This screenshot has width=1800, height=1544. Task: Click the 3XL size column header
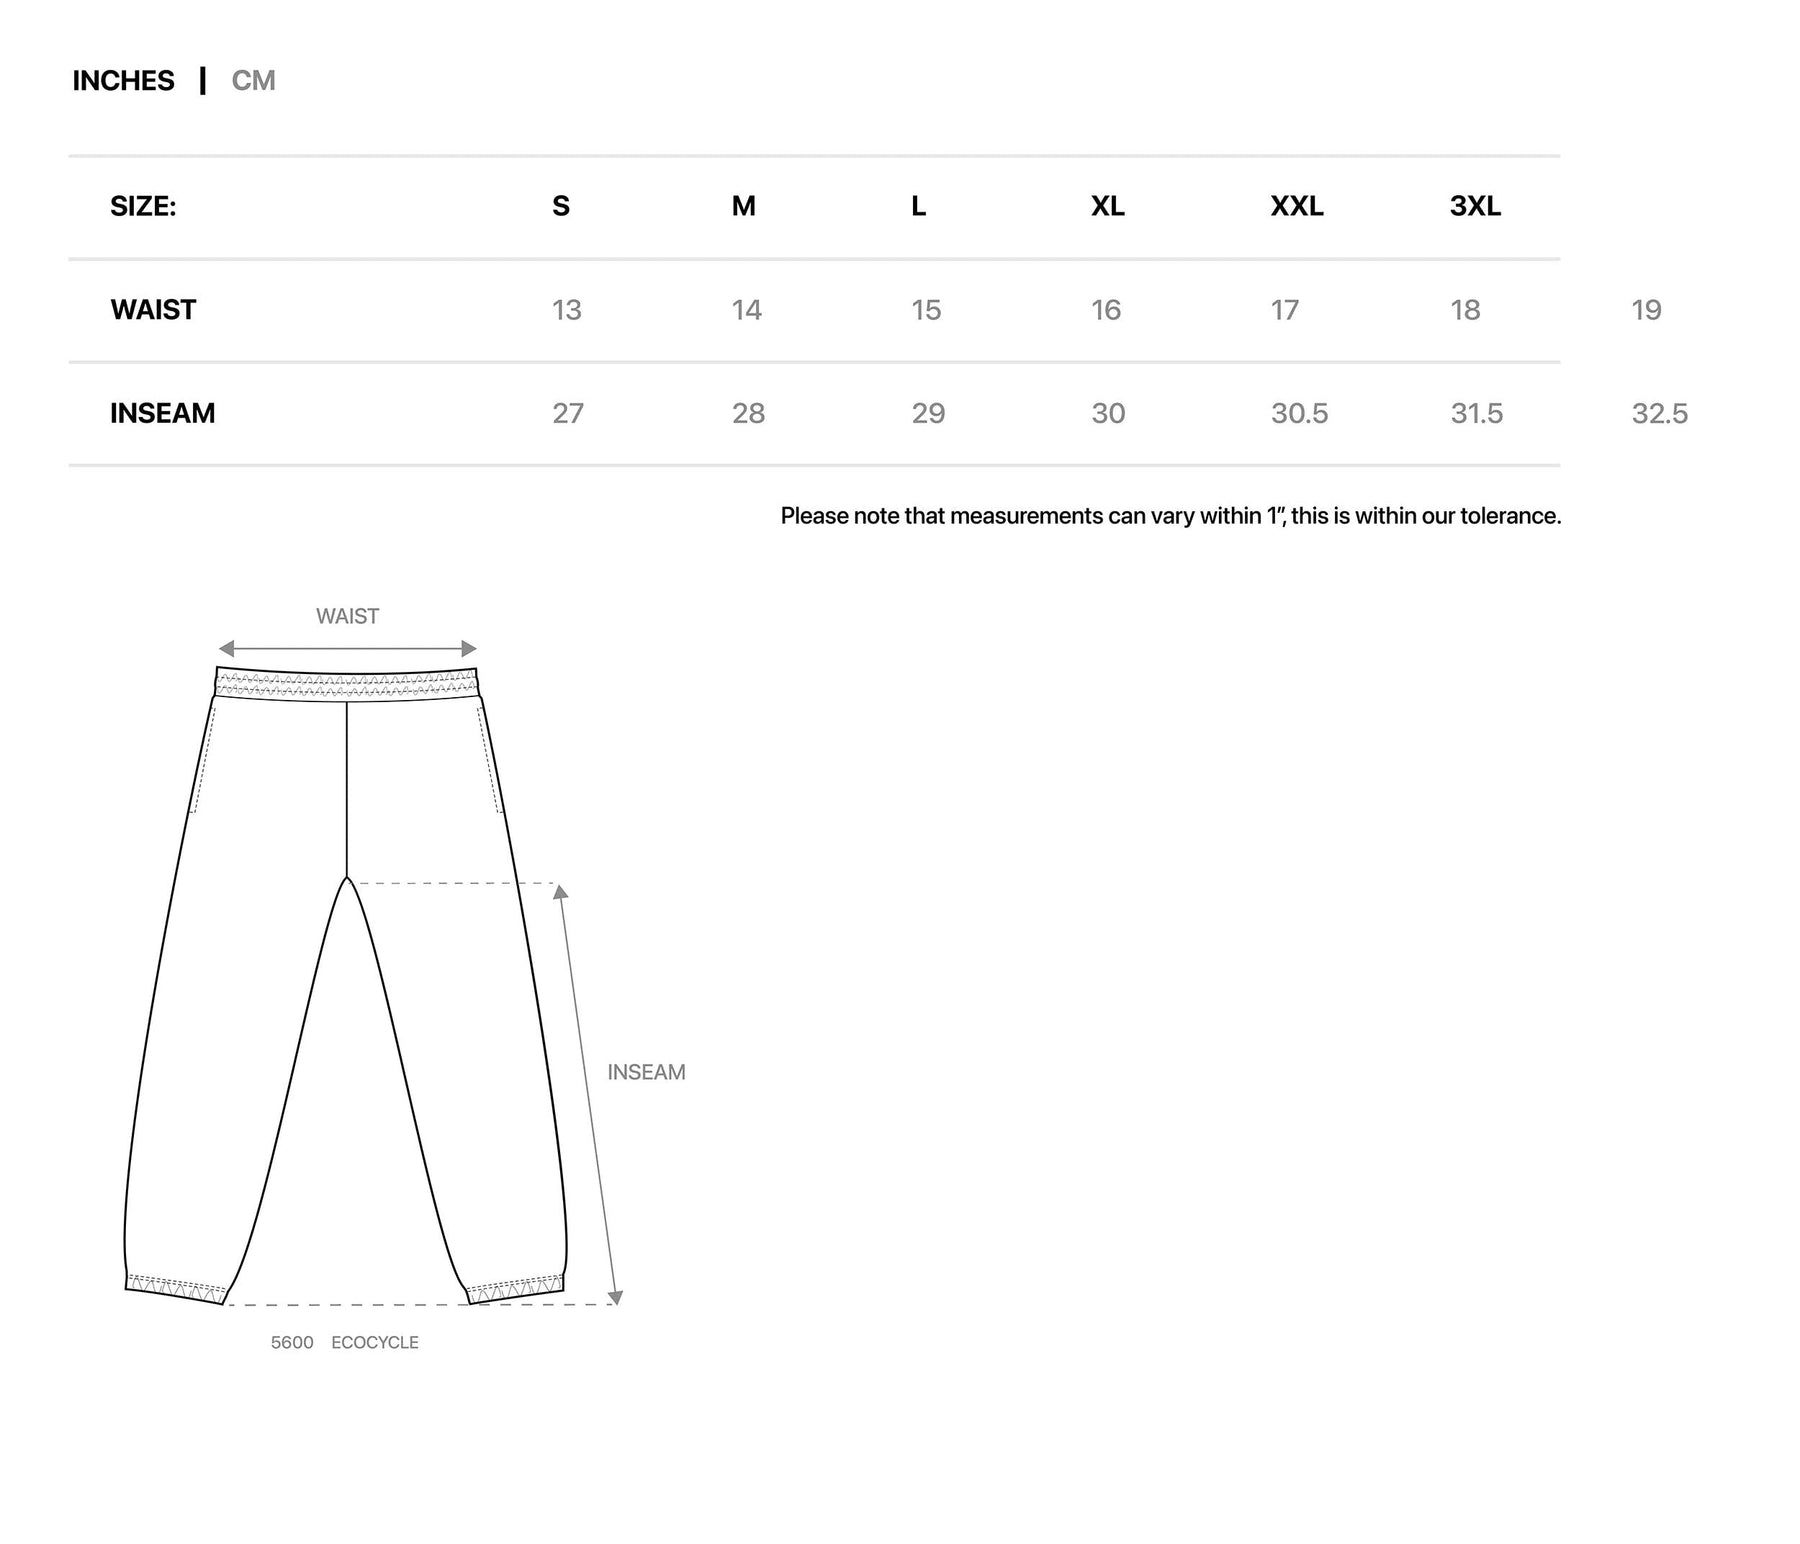tap(1475, 206)
